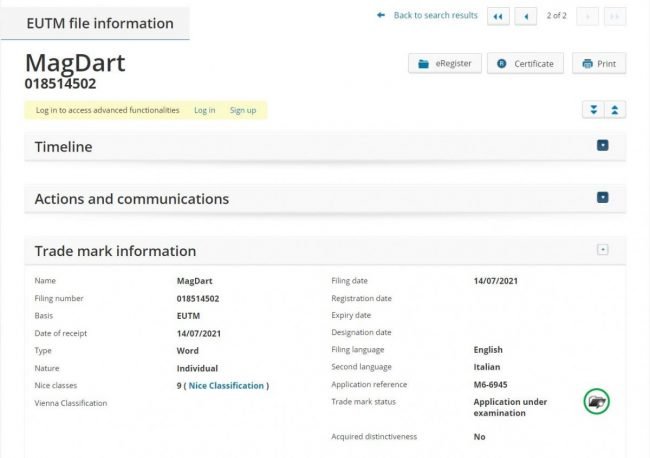Expand the Timeline section

(x=602, y=145)
